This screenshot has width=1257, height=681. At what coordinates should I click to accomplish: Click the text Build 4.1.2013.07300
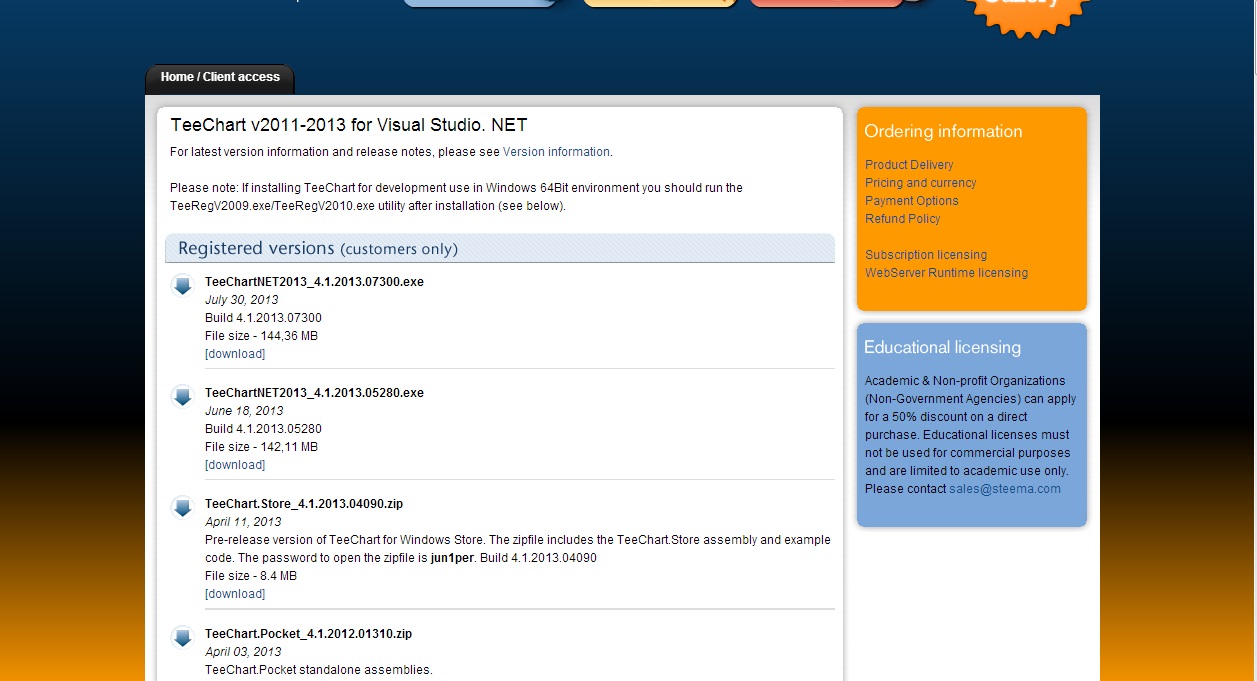click(x=263, y=318)
